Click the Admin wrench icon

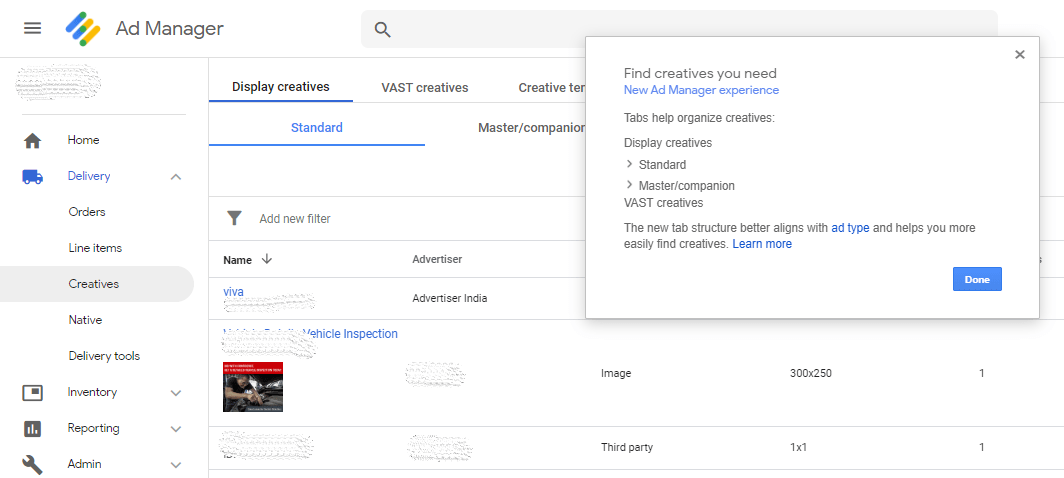coord(32,465)
